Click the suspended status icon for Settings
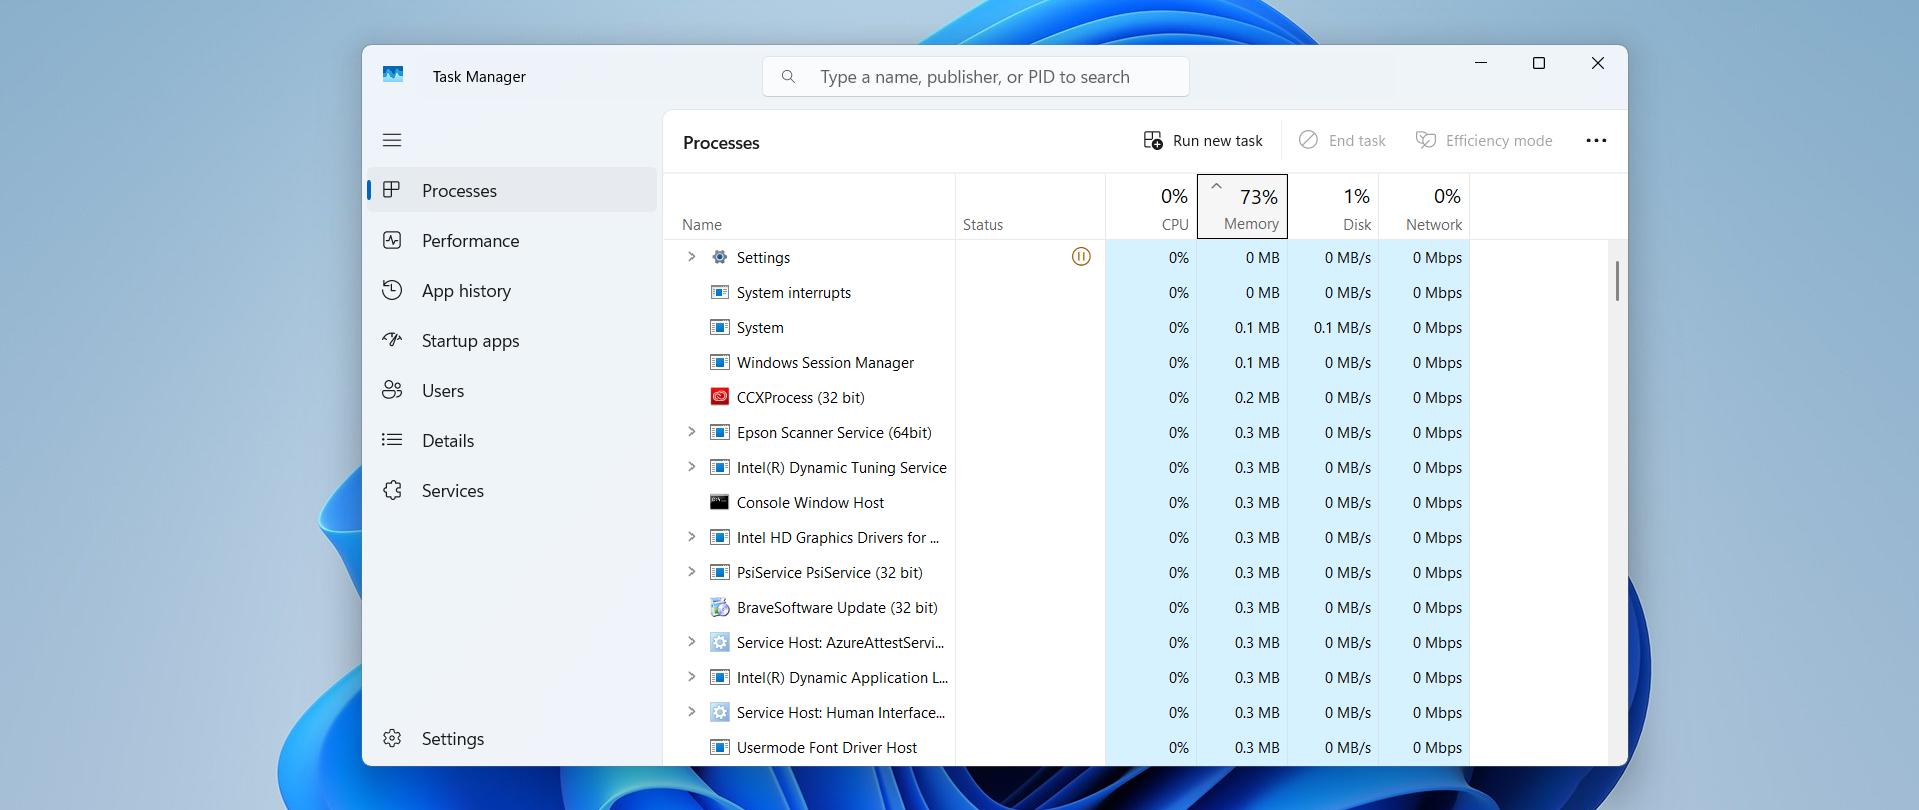Viewport: 1919px width, 810px height. coord(1080,257)
